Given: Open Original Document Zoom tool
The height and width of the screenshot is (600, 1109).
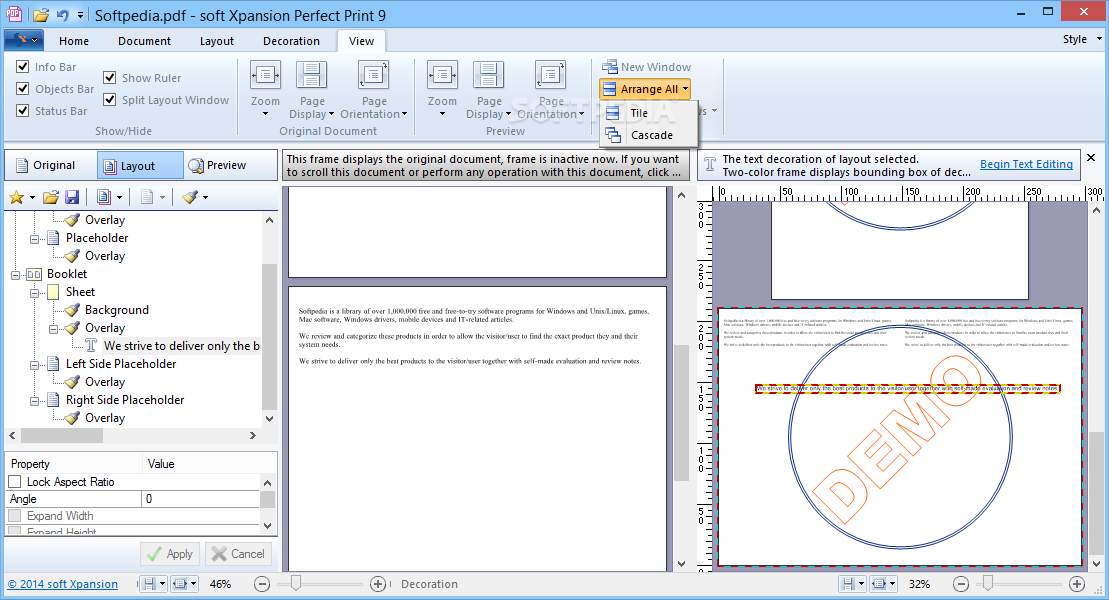Looking at the screenshot, I should [x=265, y=89].
